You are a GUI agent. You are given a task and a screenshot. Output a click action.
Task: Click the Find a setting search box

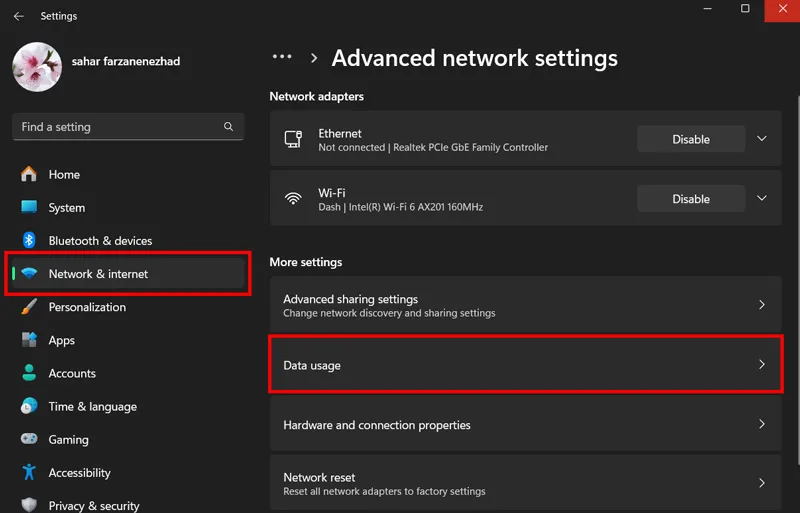click(128, 127)
